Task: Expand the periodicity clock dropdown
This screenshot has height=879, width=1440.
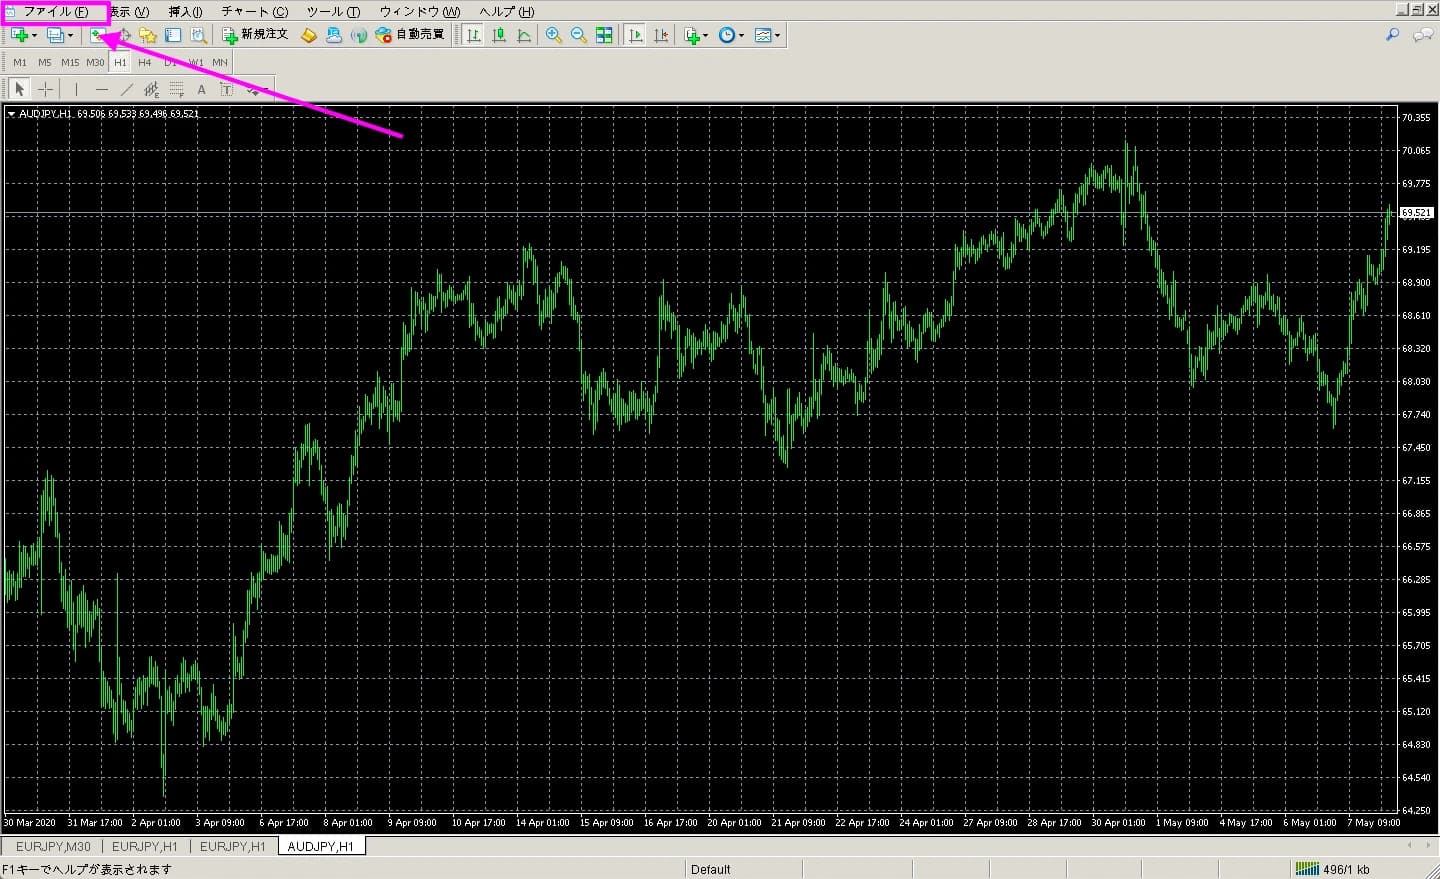Action: click(x=741, y=36)
